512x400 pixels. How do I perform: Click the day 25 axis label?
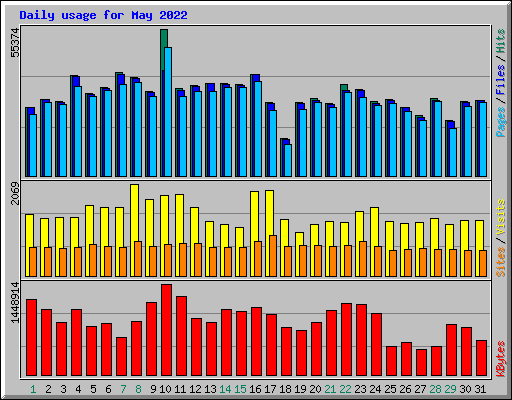pyautogui.click(x=391, y=389)
